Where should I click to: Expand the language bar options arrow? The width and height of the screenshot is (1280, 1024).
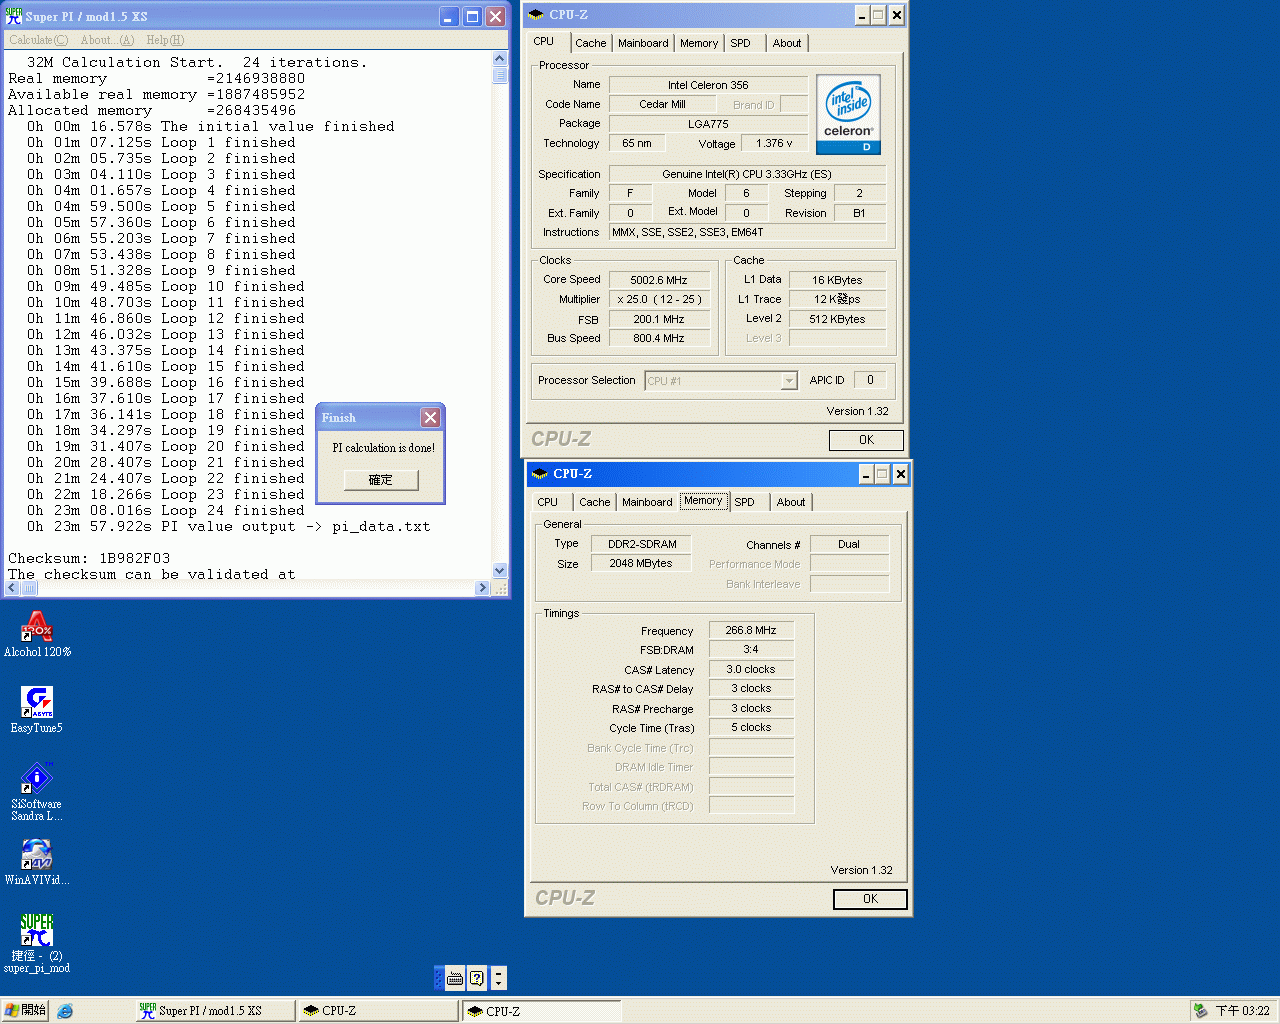pos(499,978)
